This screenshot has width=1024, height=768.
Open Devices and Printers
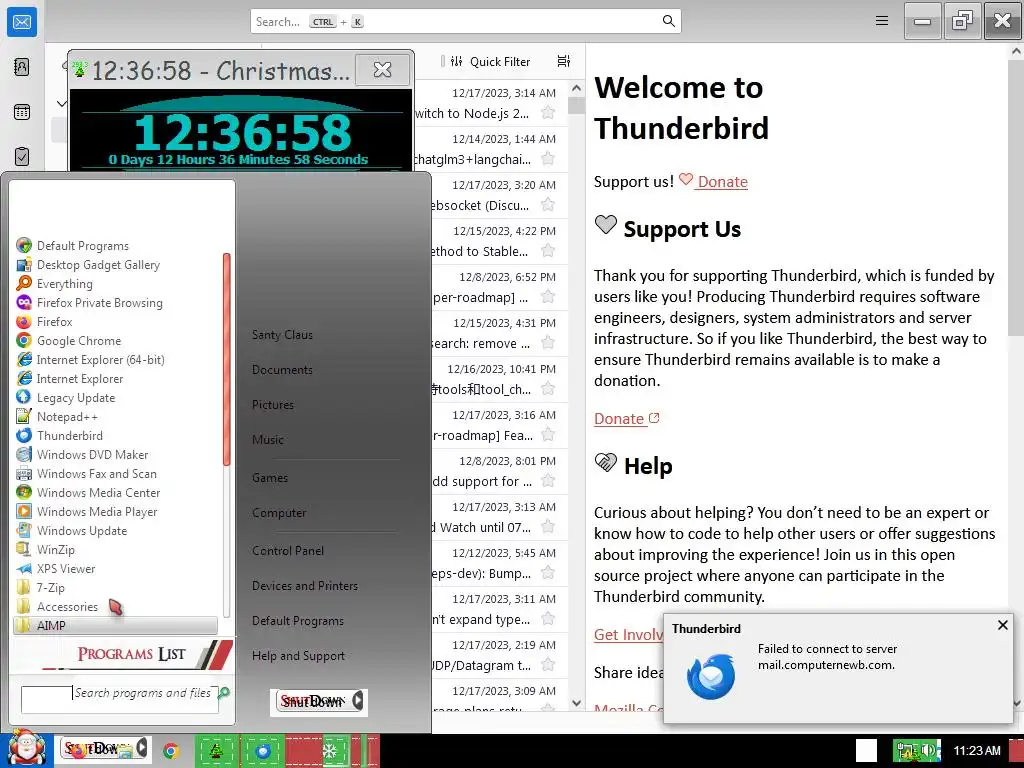coord(305,586)
